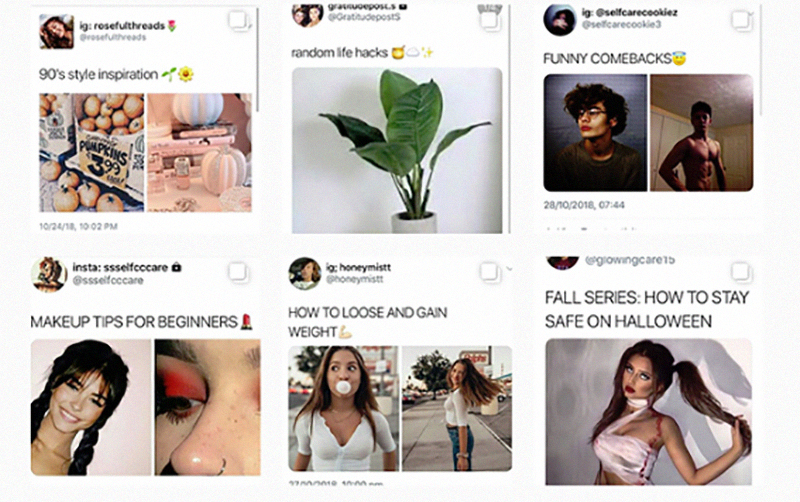Tick the checkbox on the ssselfcccare tweet
Screen dimensions: 800x502
coord(238,272)
